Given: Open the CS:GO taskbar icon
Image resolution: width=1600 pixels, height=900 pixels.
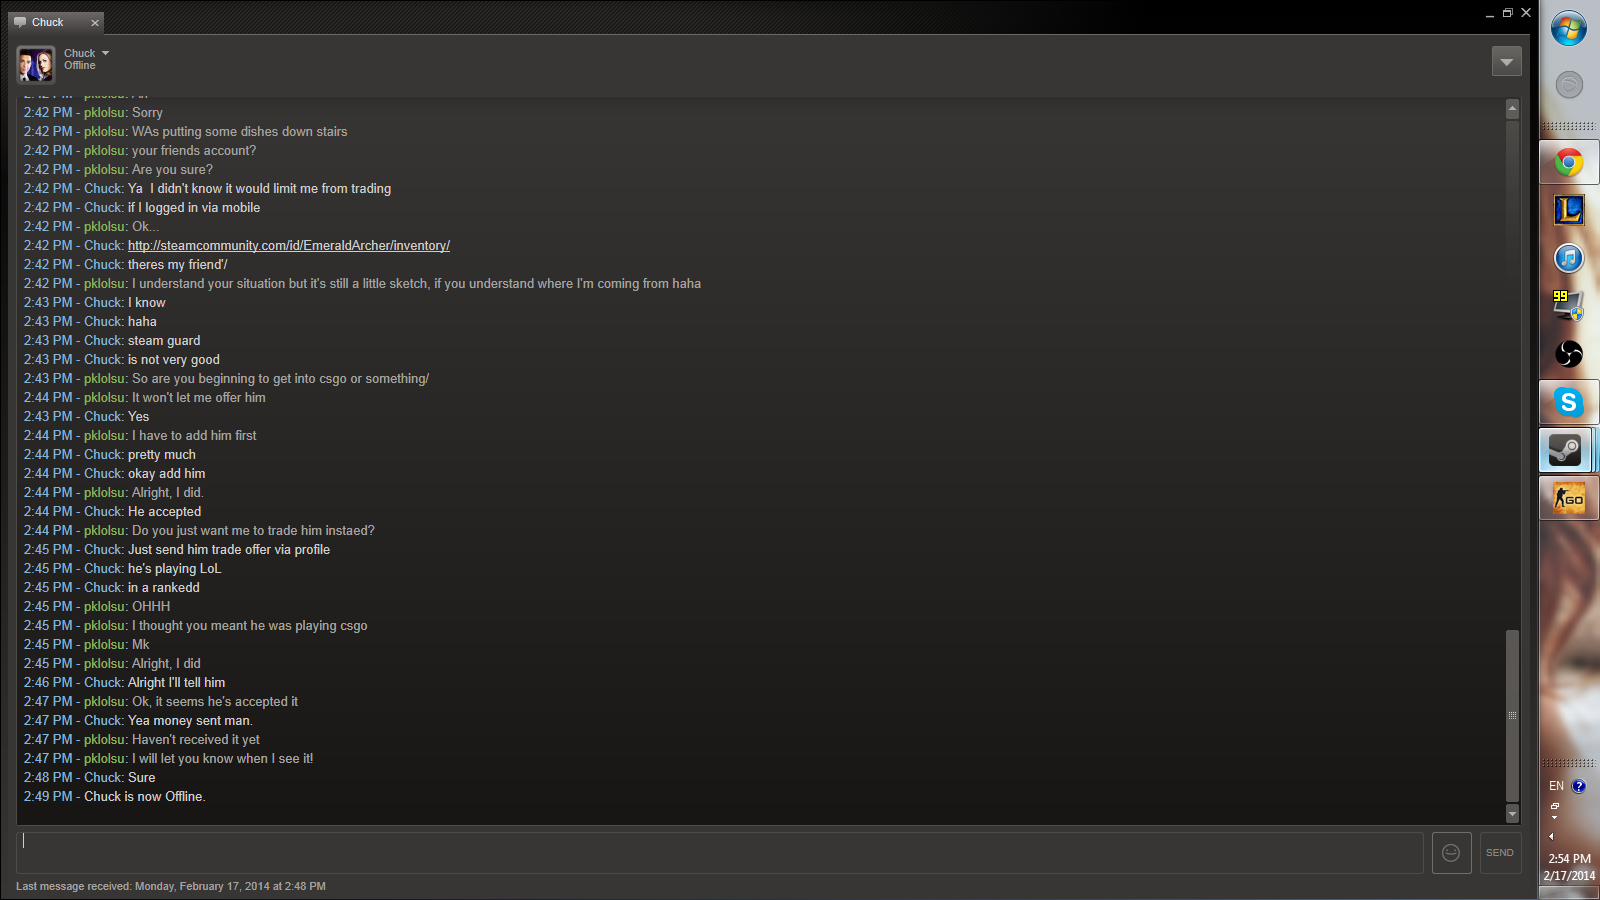Looking at the screenshot, I should (1568, 497).
